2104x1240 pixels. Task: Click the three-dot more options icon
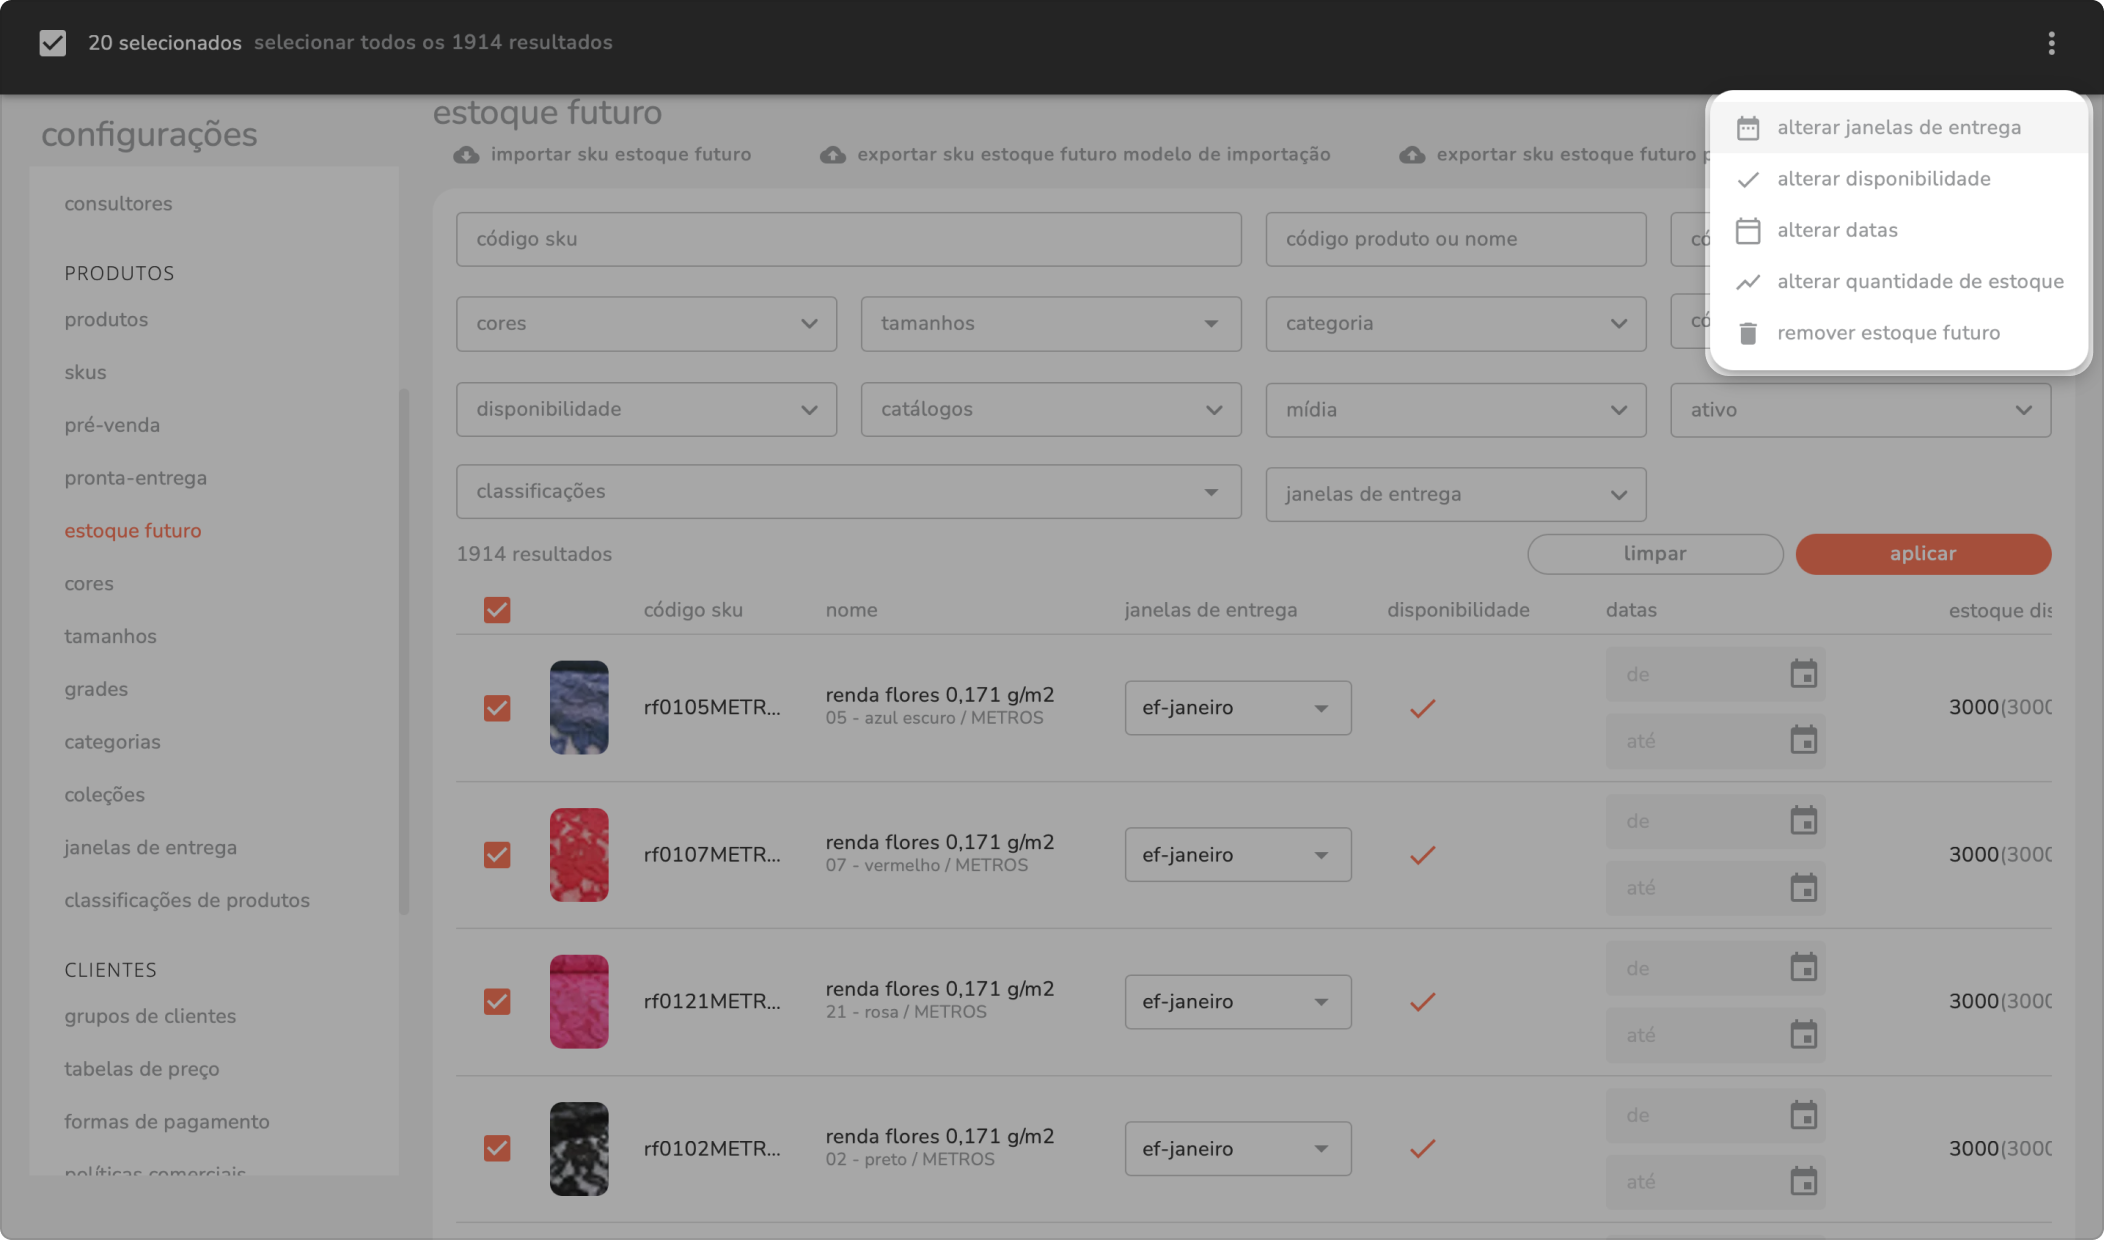(x=2051, y=43)
